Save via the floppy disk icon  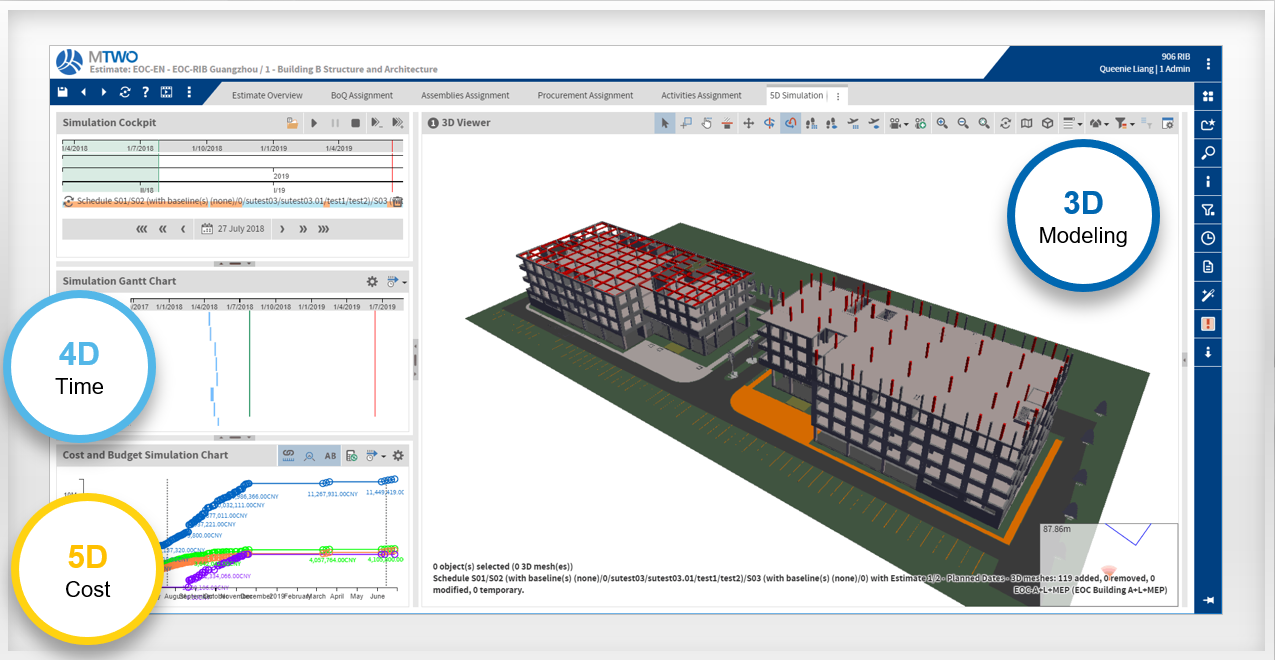[x=63, y=92]
